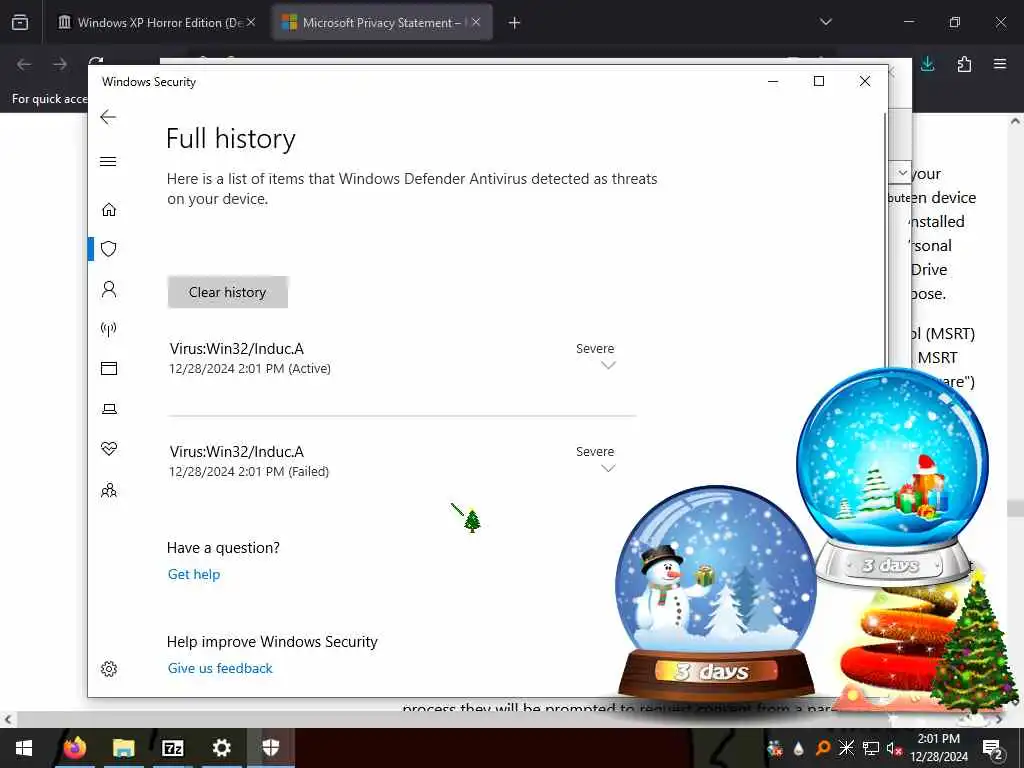This screenshot has height=768, width=1024.
Task: Close the Windows XP Horror Edition tab
Action: (x=251, y=22)
